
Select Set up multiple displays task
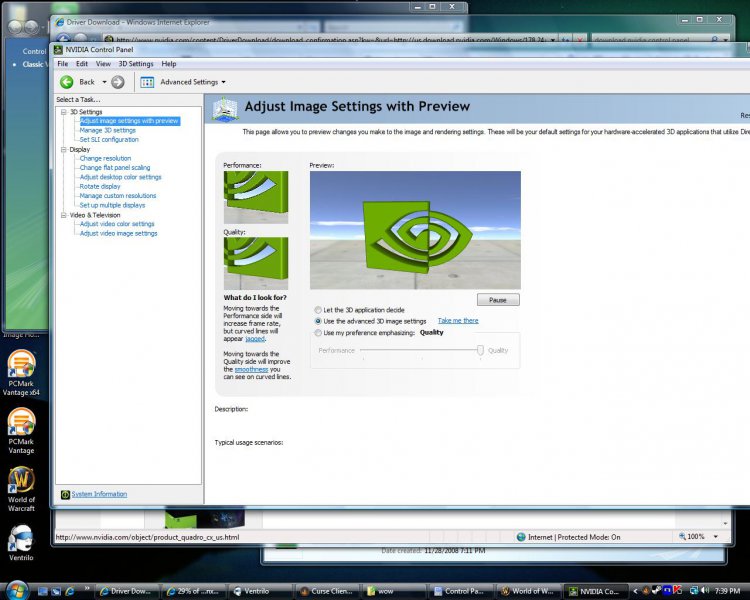(x=112, y=205)
